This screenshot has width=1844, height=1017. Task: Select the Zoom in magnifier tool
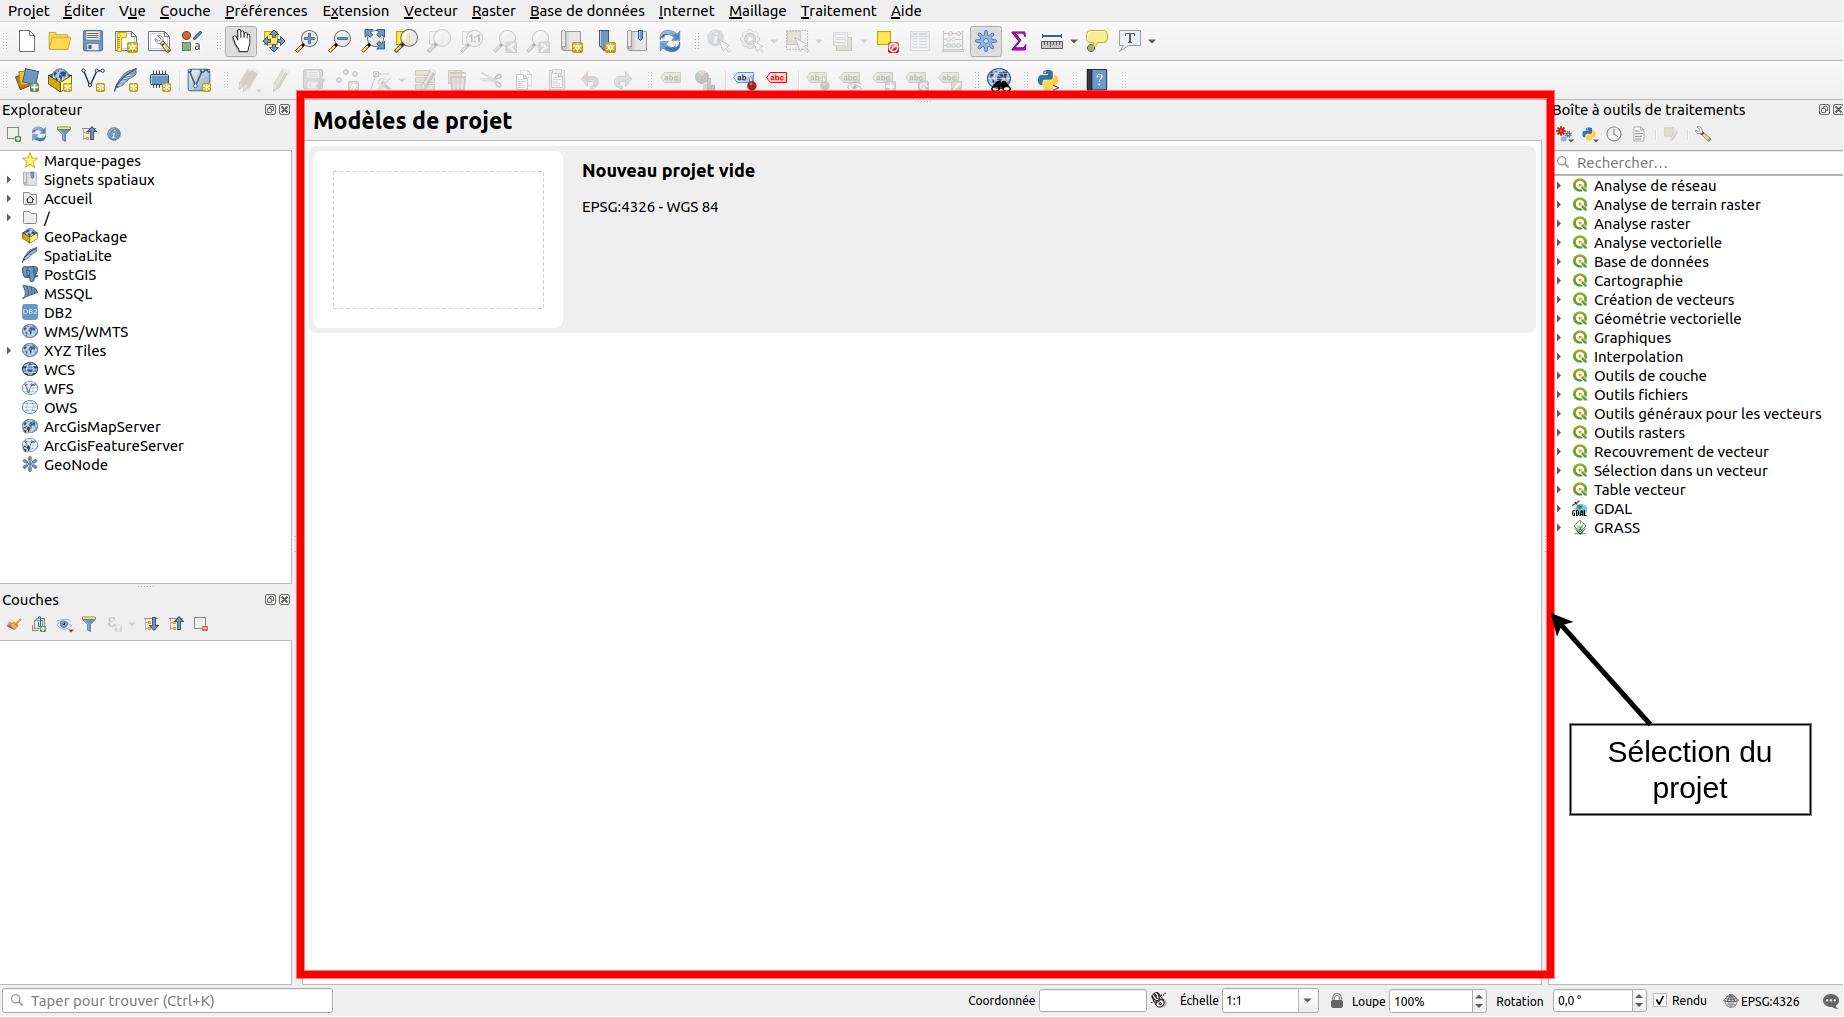point(307,41)
